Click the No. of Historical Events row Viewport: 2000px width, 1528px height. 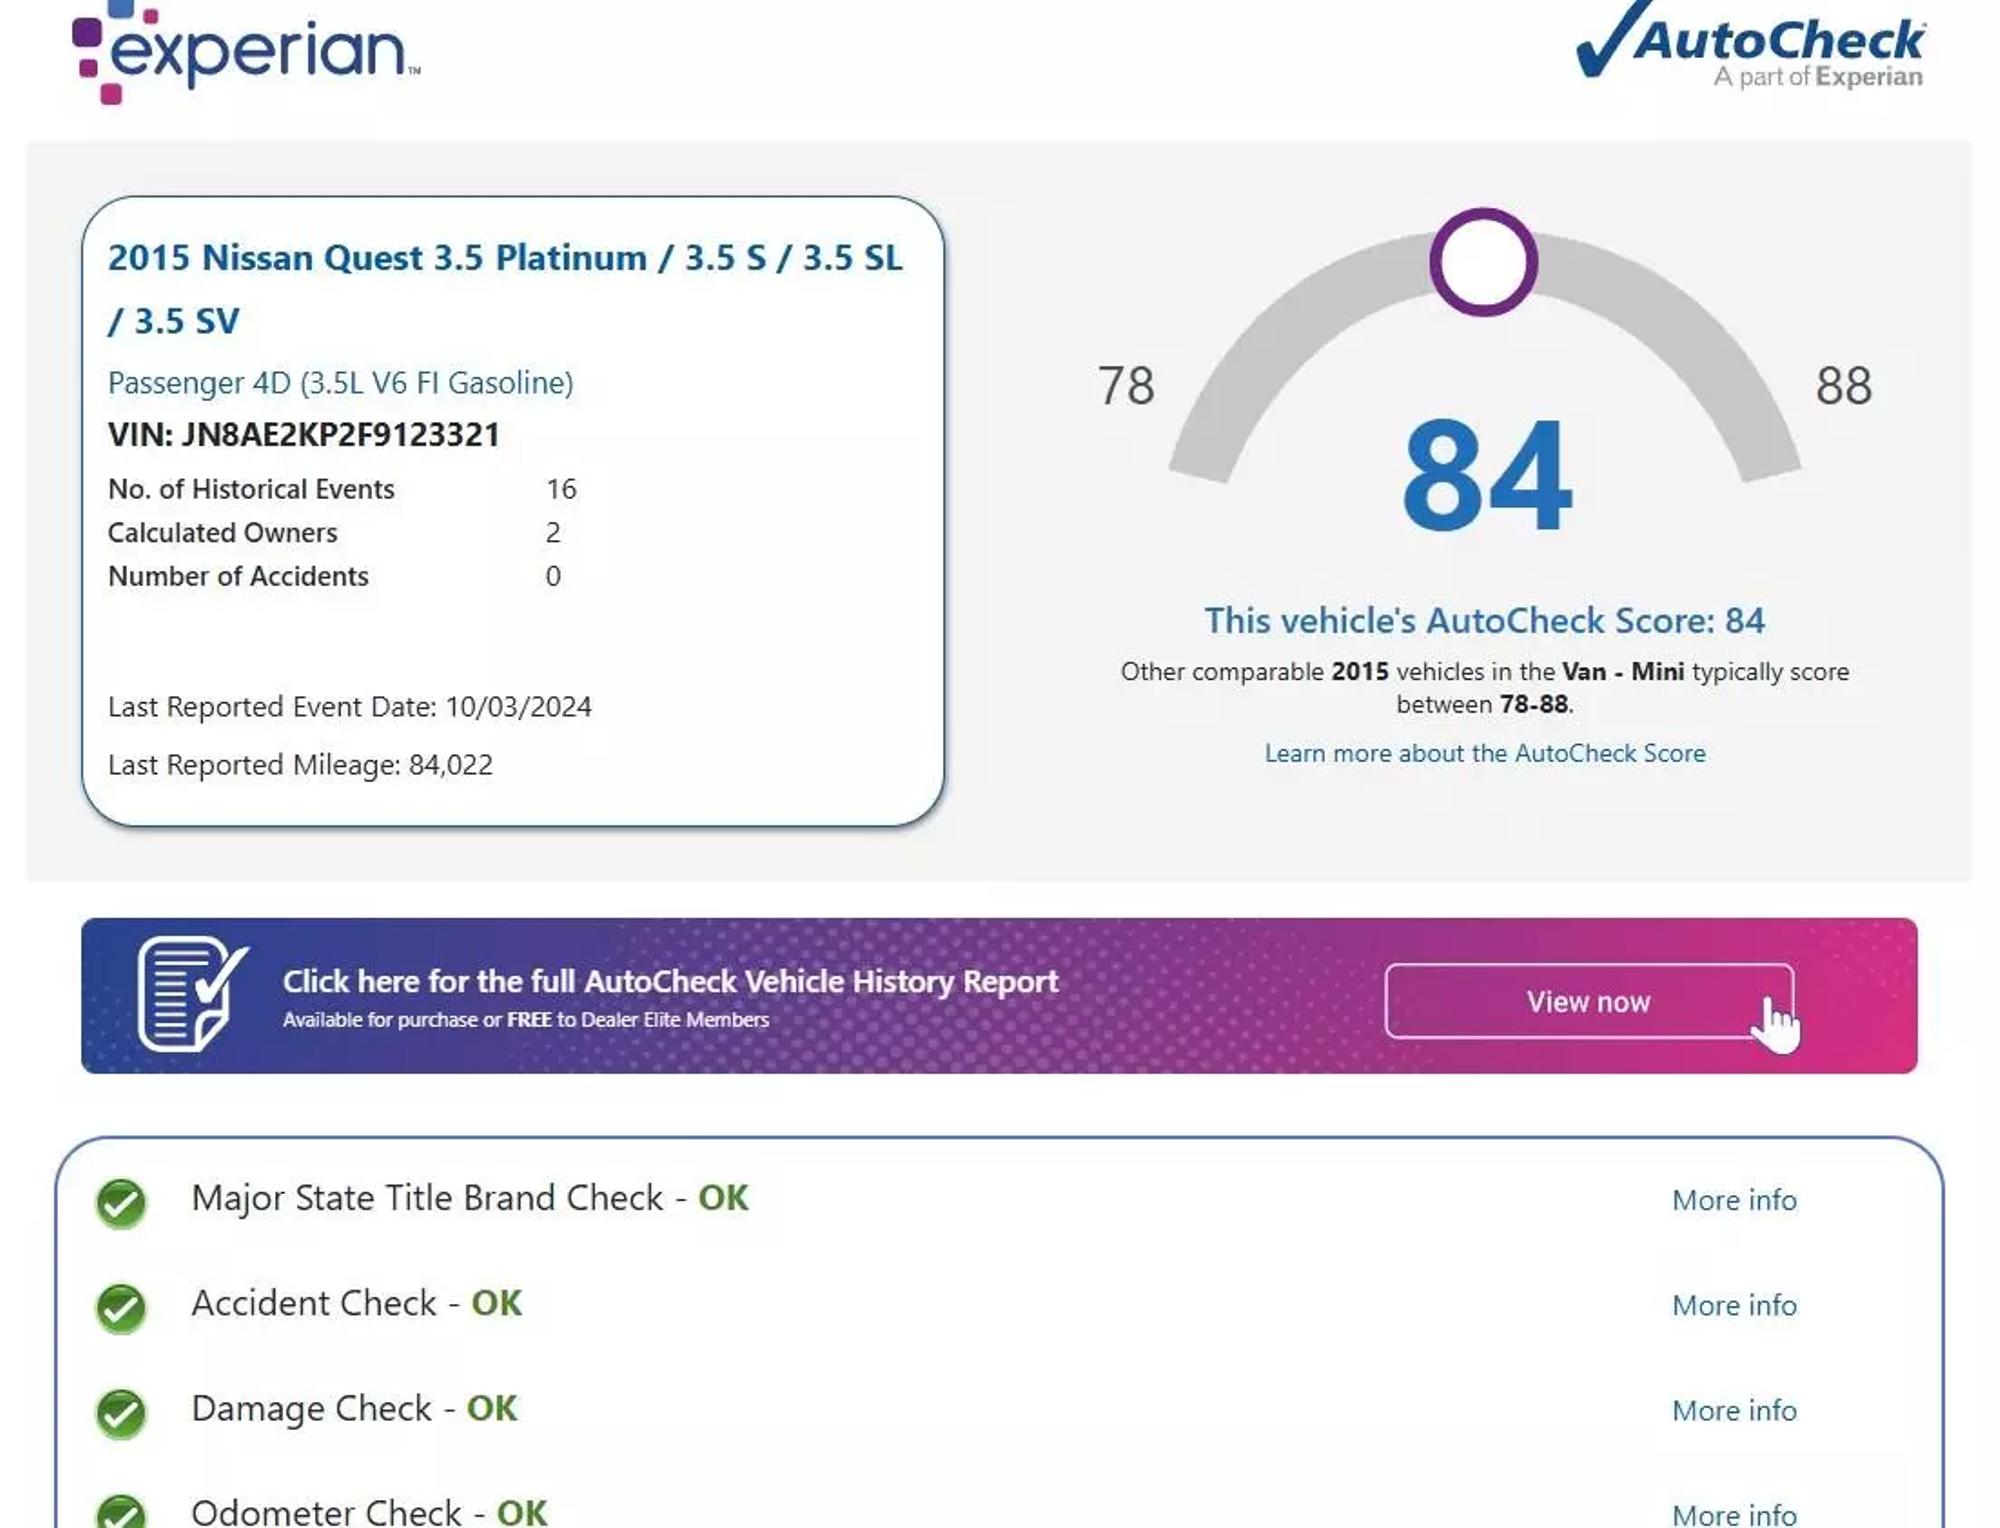click(x=342, y=489)
